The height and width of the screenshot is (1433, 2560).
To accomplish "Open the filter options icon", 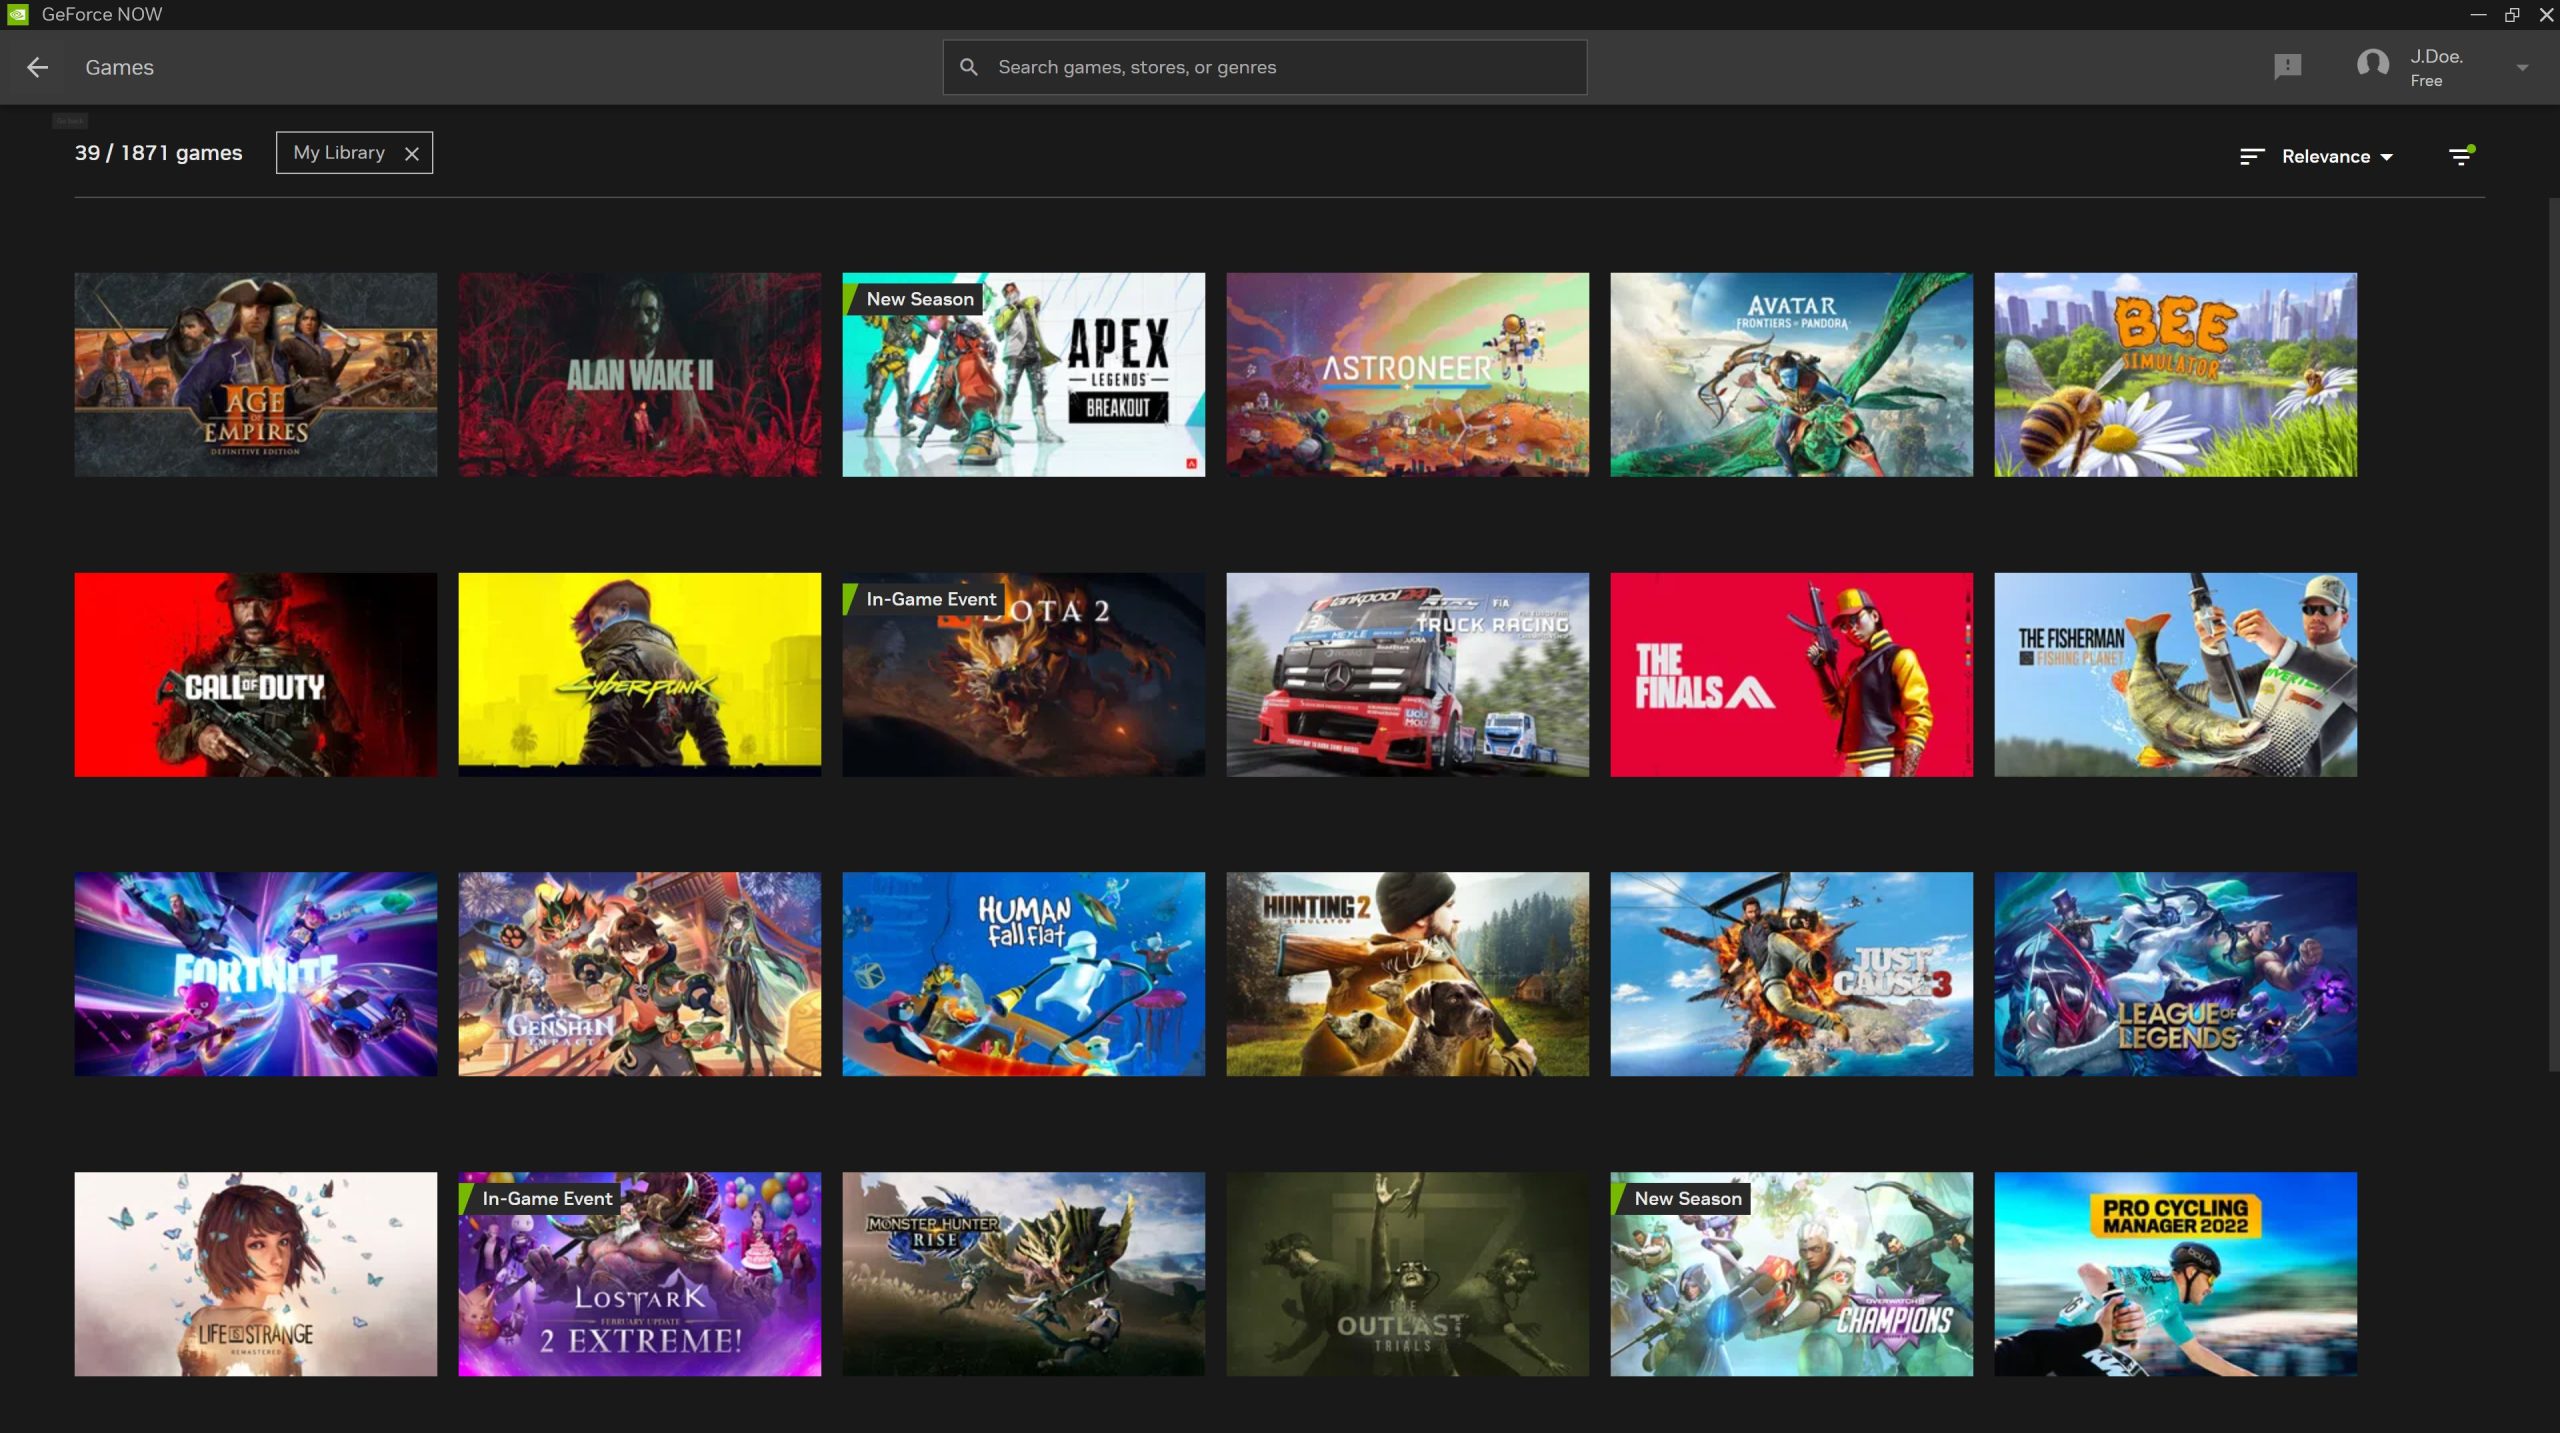I will (x=2461, y=156).
